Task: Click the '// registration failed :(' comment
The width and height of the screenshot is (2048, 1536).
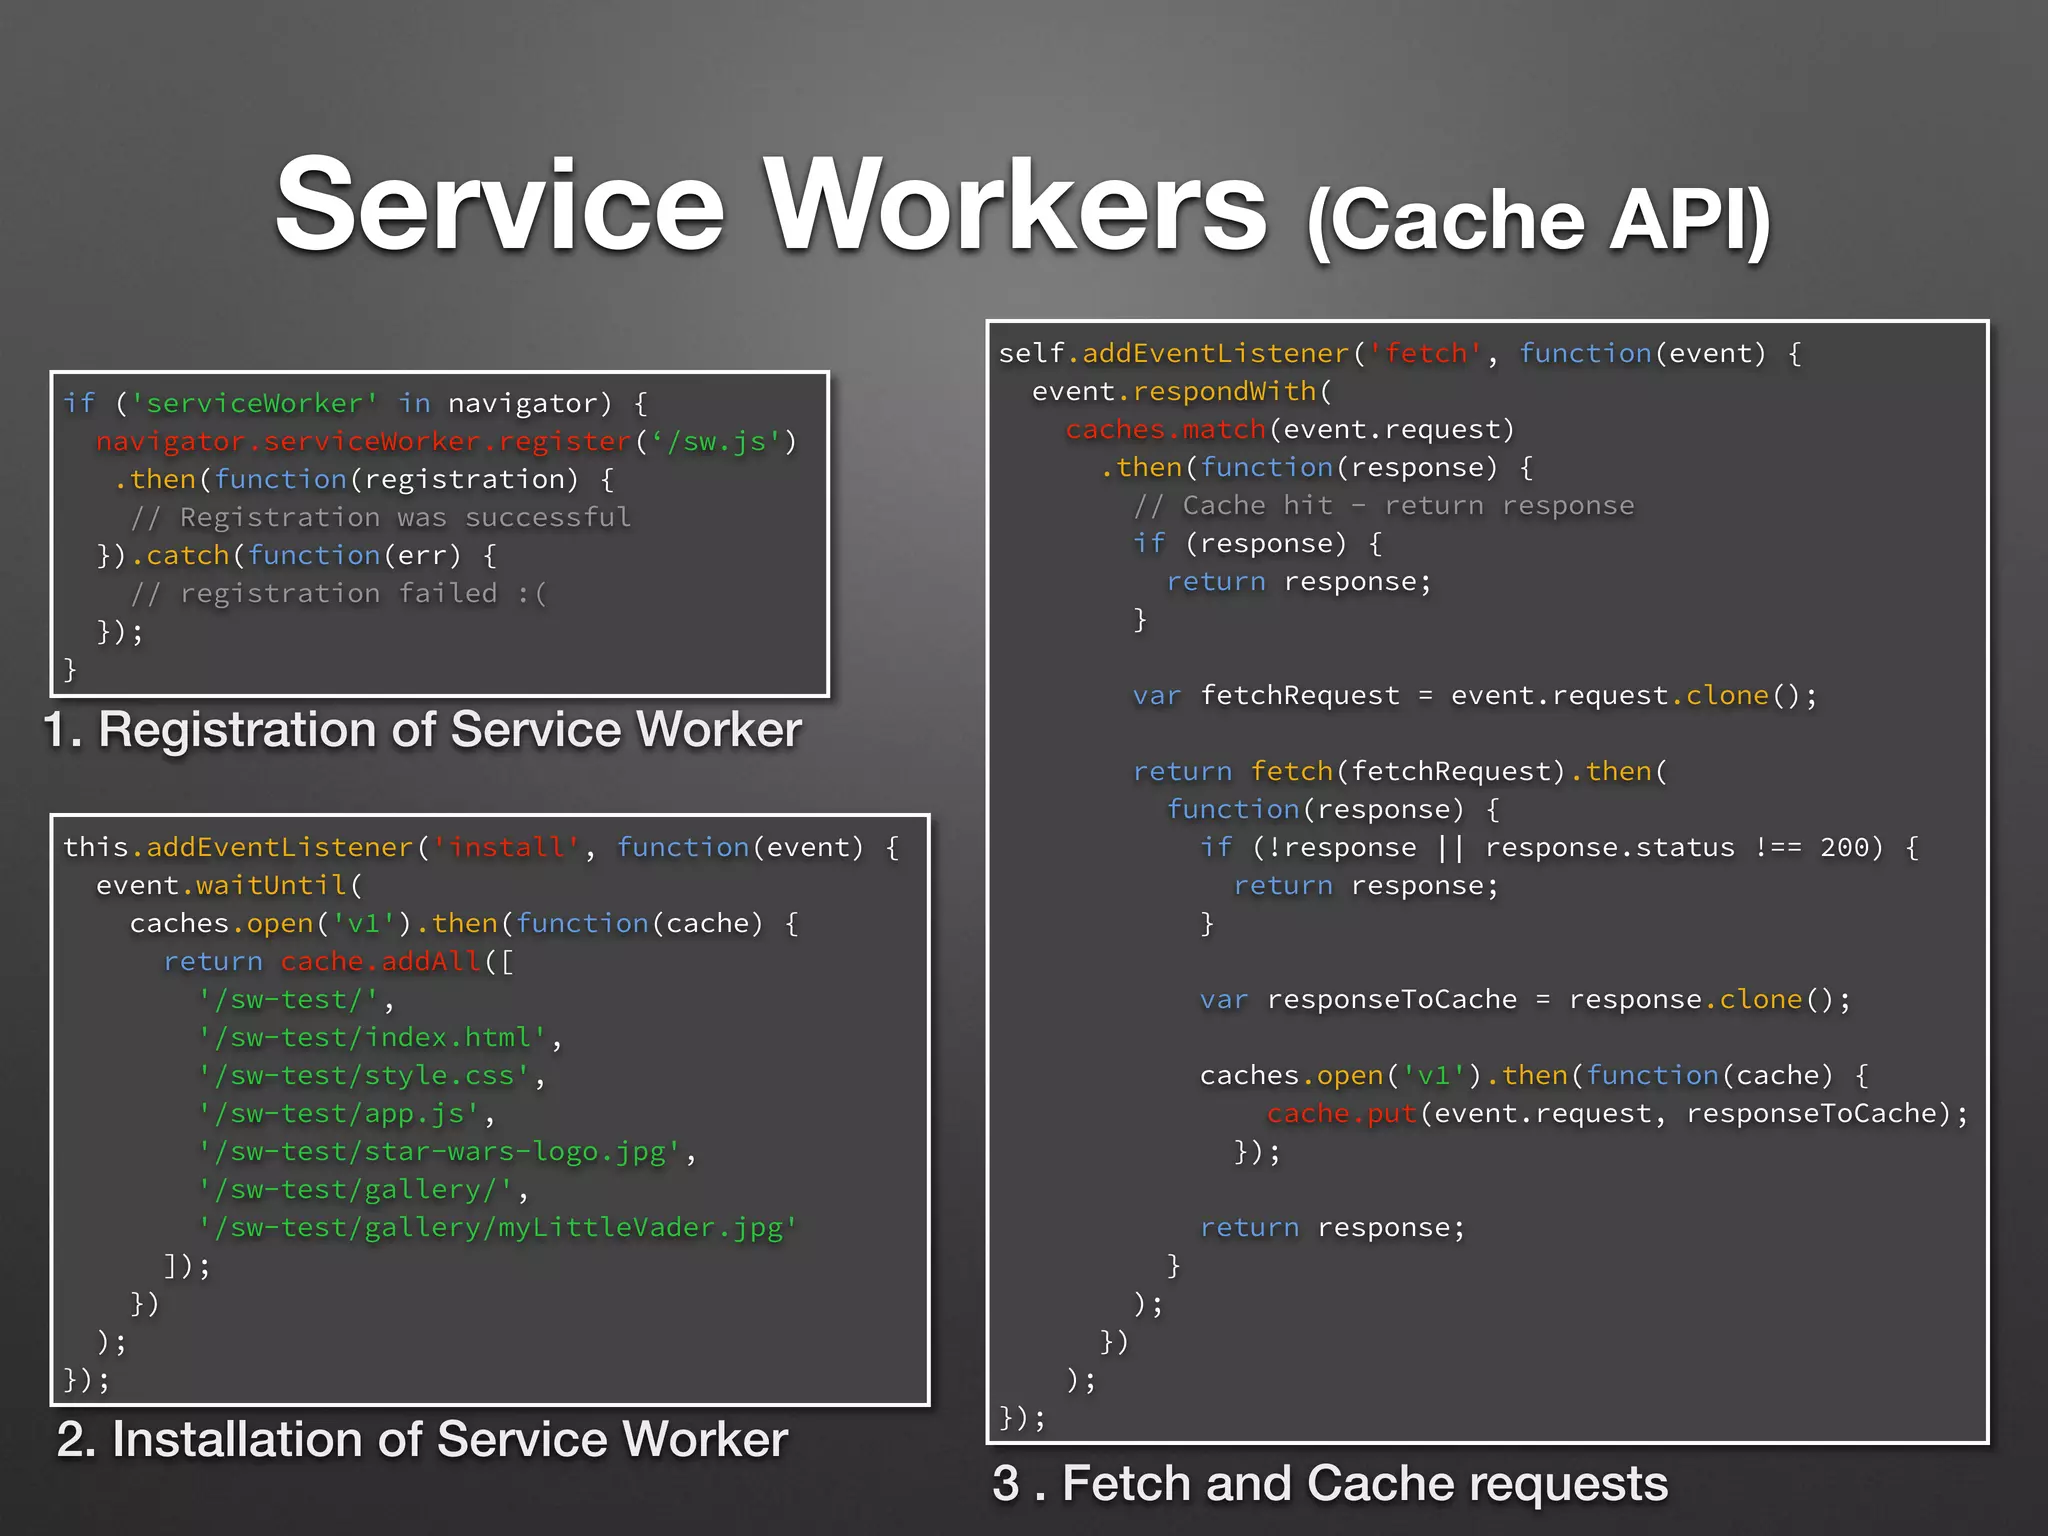Action: [x=339, y=593]
